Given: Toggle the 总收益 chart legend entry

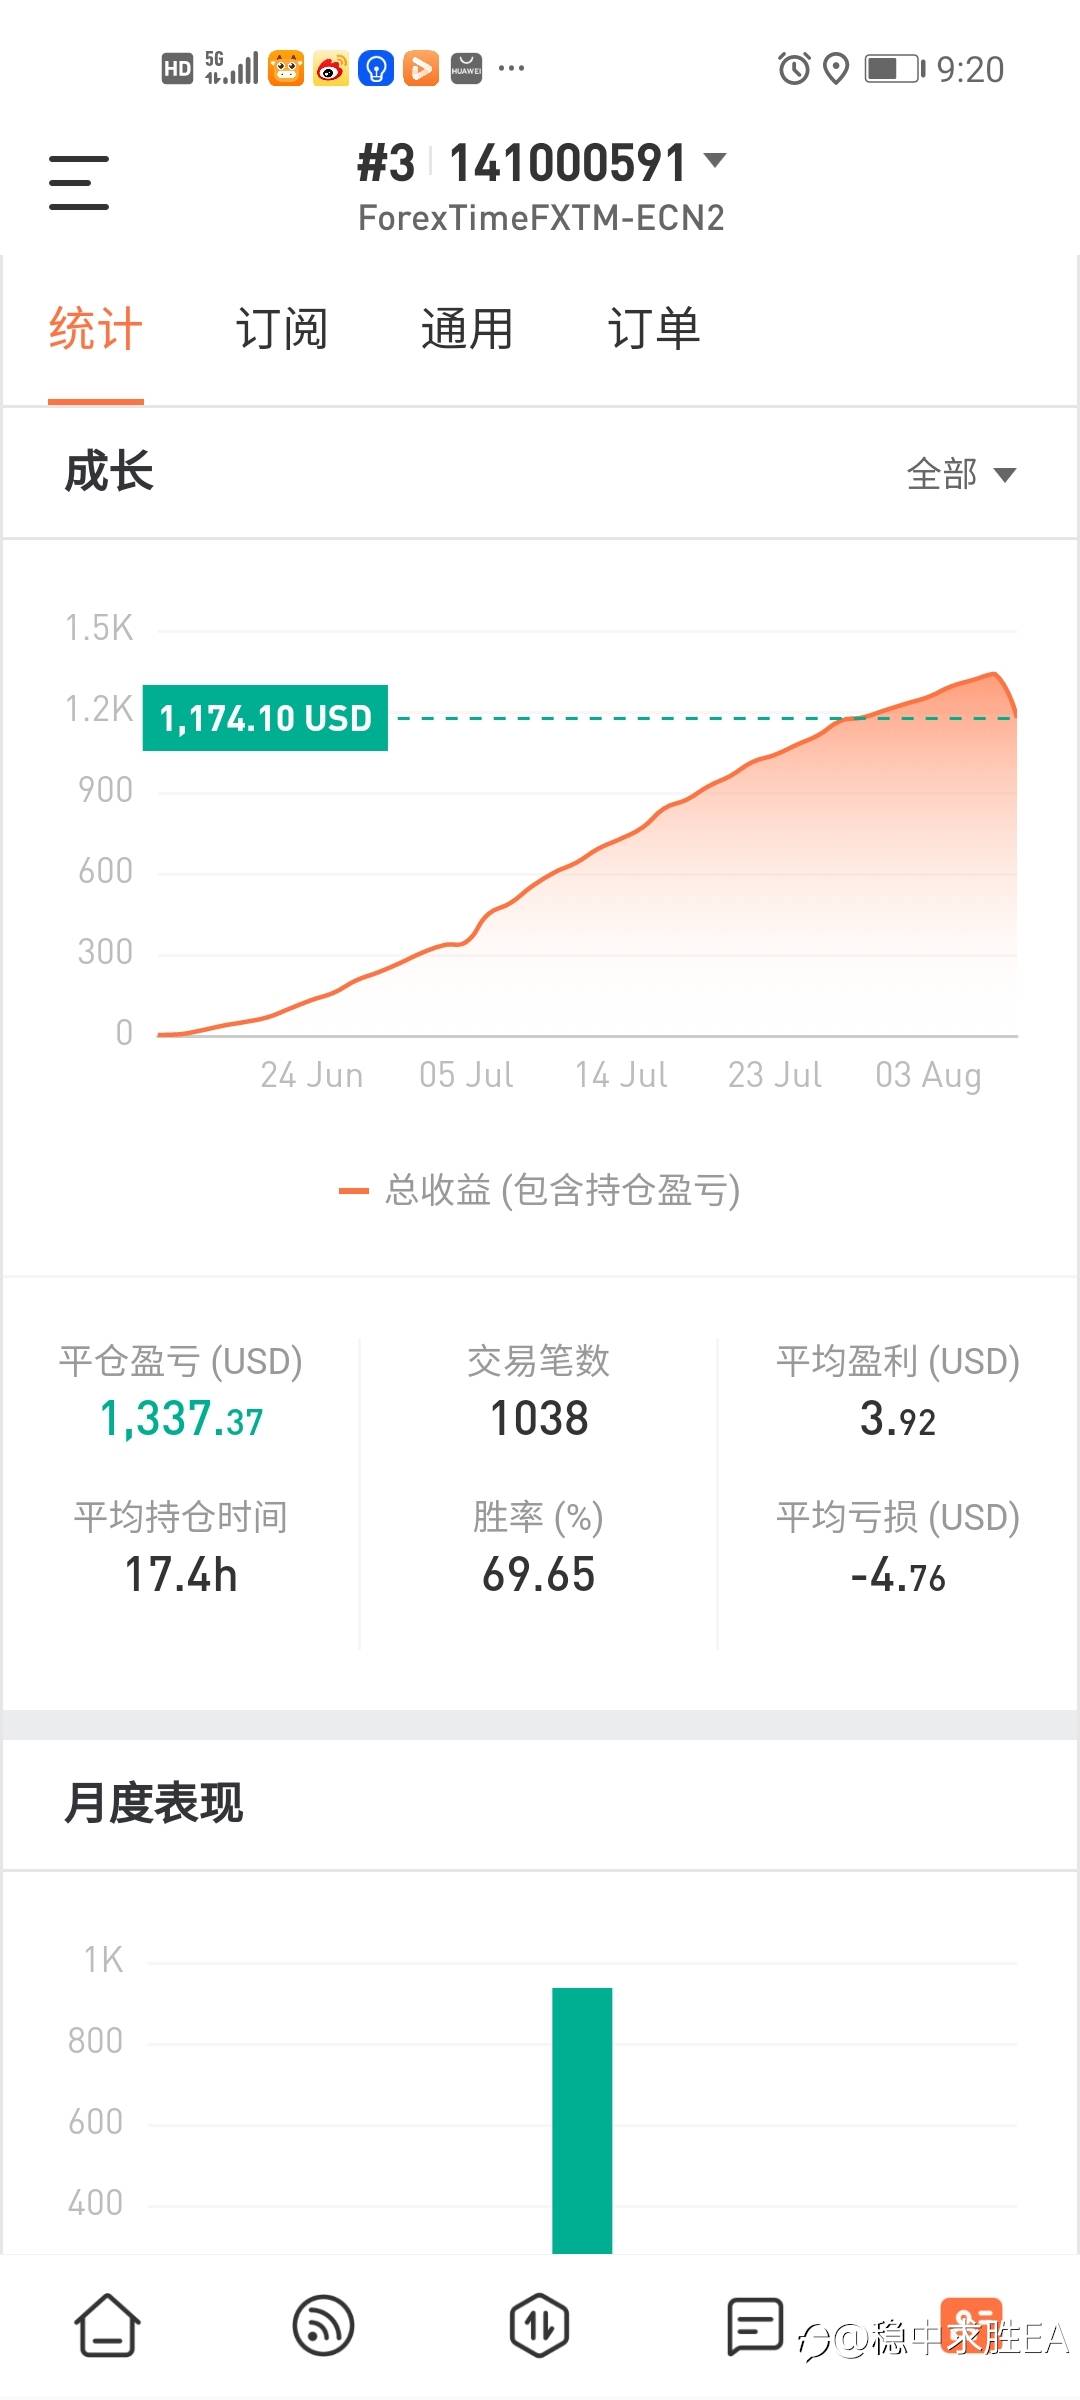Looking at the screenshot, I should click(x=540, y=1190).
